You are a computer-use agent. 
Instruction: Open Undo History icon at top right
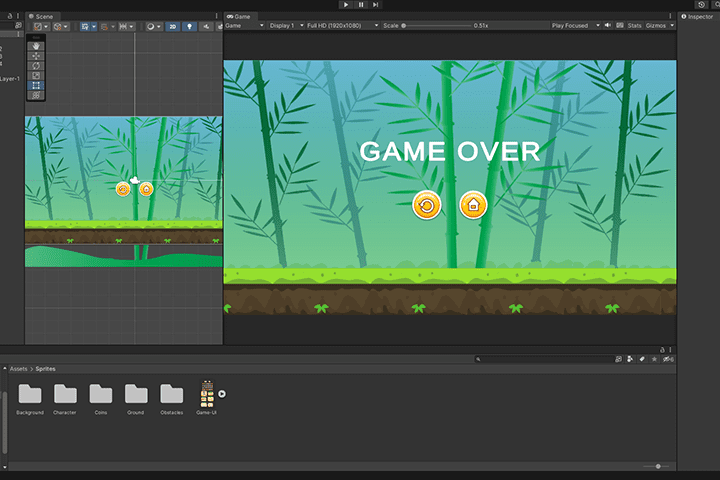coord(701,5)
